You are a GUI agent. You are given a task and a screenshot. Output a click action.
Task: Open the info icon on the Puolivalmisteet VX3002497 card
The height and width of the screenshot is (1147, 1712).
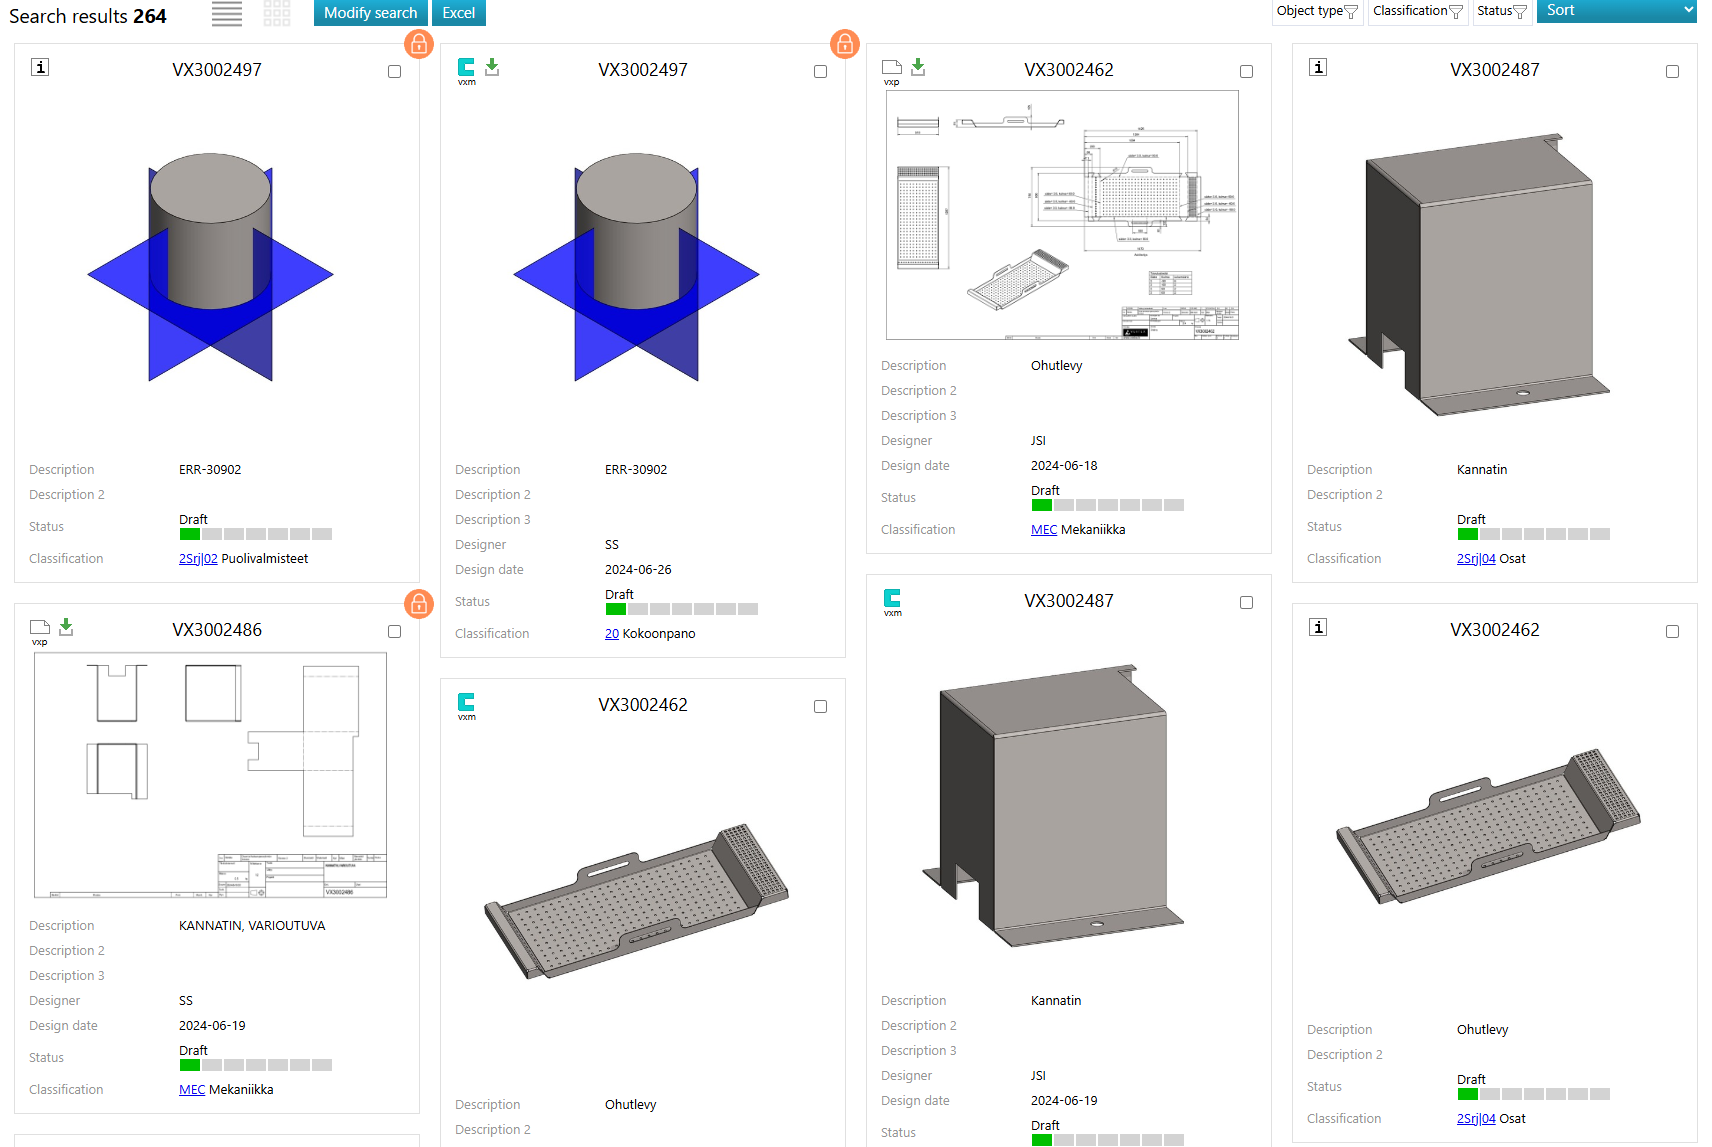[x=40, y=67]
